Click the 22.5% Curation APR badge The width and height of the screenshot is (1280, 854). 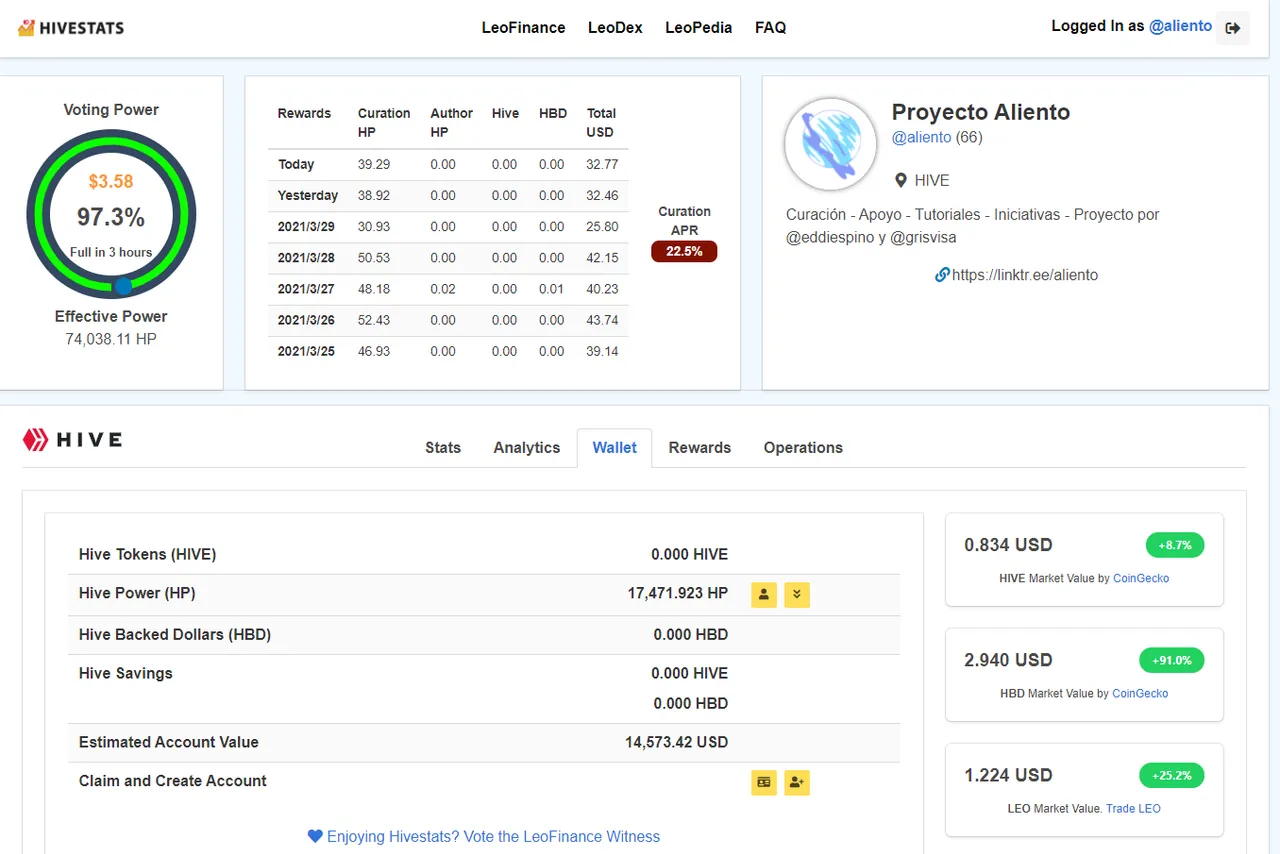[684, 251]
